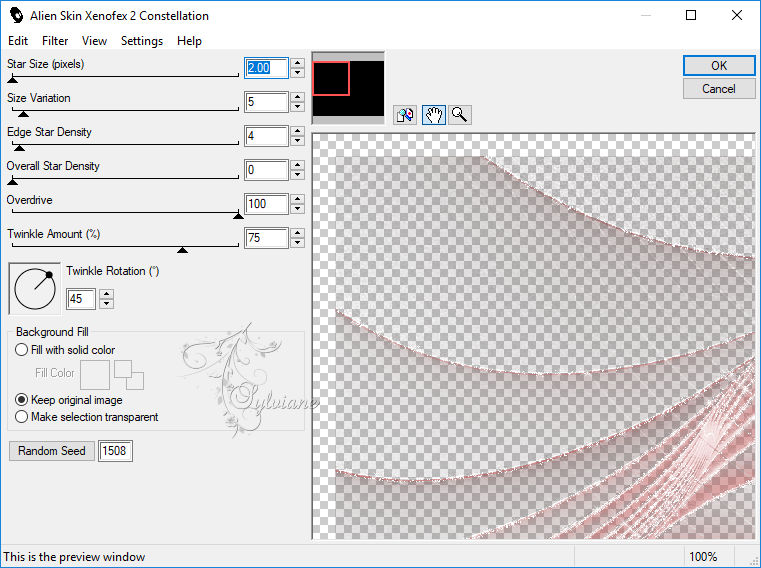Click the 100% zoom level in status bar
Screen dimensions: 761x568
tap(703, 557)
